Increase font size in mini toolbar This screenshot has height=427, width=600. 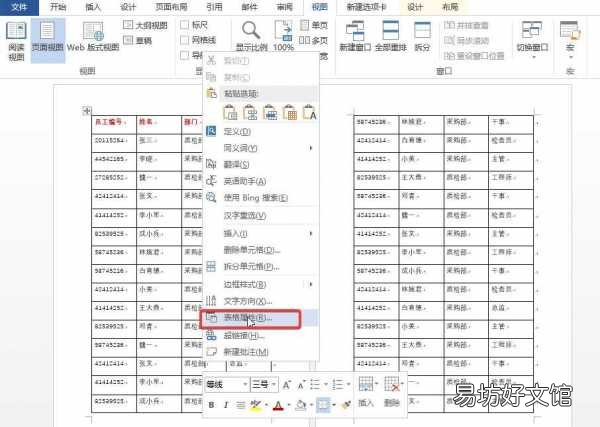(x=286, y=385)
